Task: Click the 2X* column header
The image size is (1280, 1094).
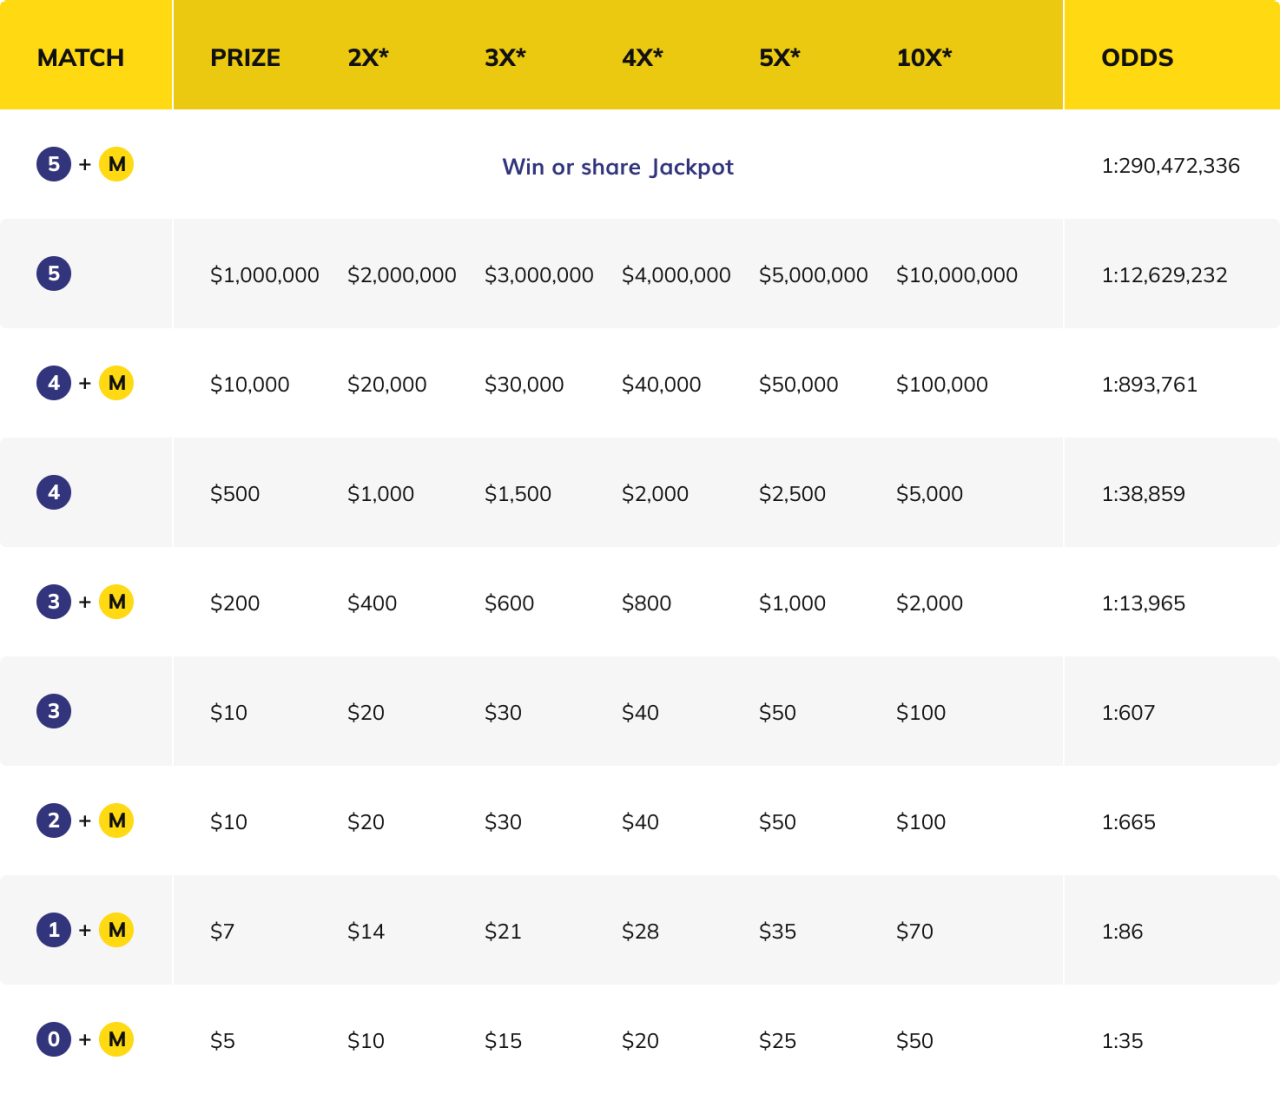Action: pos(368,58)
